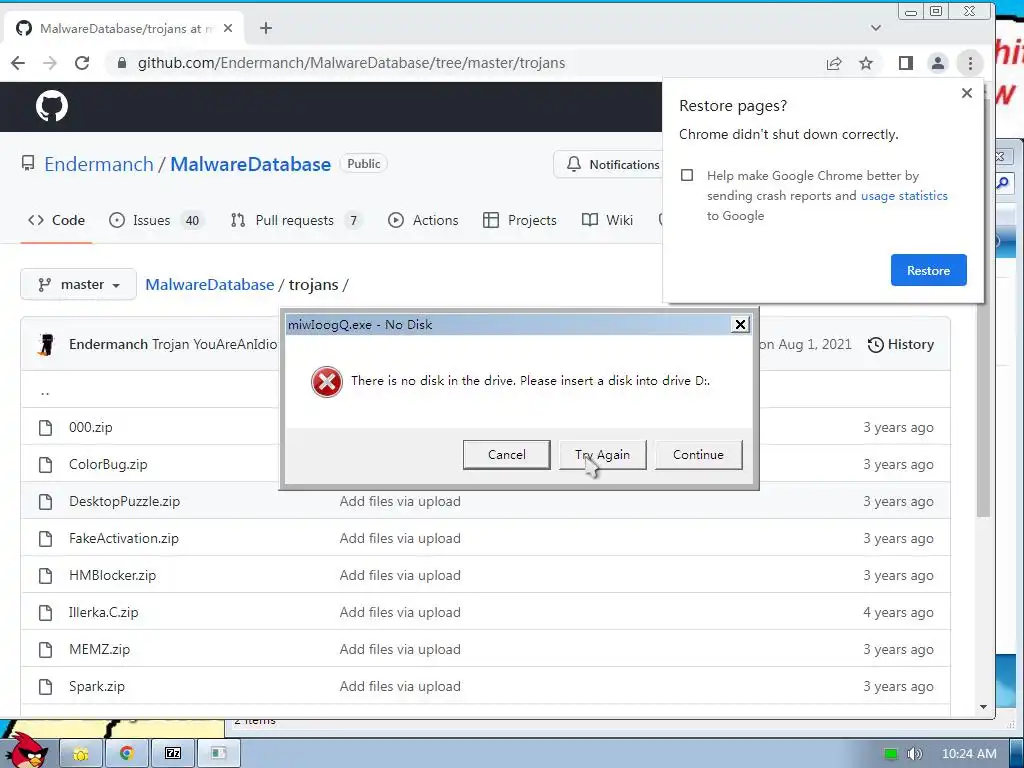The width and height of the screenshot is (1024, 768).
Task: Switch to the Issues tab
Action: [x=157, y=221]
